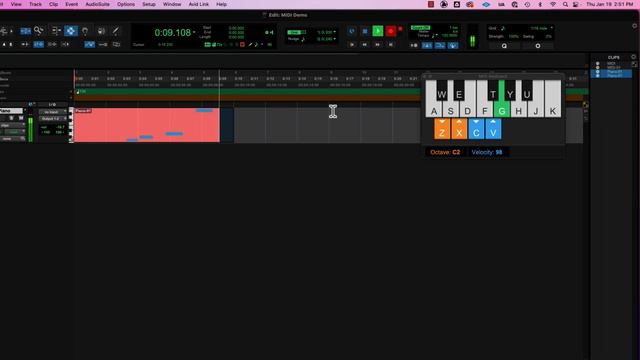The height and width of the screenshot is (360, 640).
Task: Click the red Piano-01 MIDI clip
Action: pos(147,125)
